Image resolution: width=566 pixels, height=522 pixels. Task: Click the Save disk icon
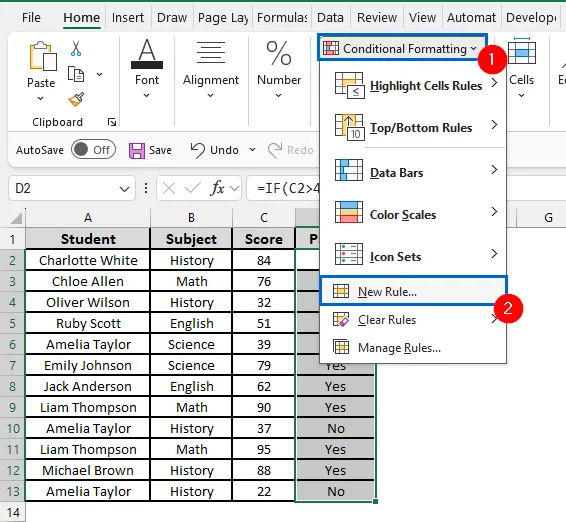pos(137,150)
